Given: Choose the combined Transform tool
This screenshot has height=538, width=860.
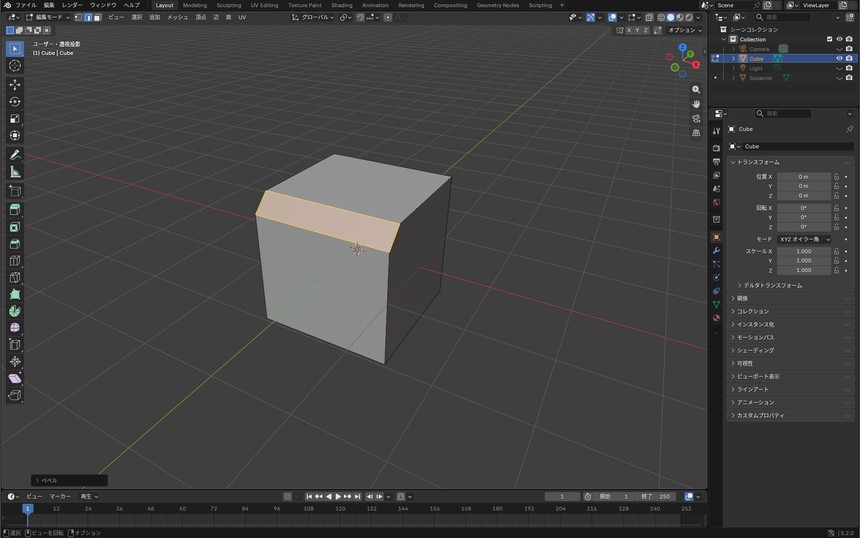Looking at the screenshot, I should click(15, 135).
